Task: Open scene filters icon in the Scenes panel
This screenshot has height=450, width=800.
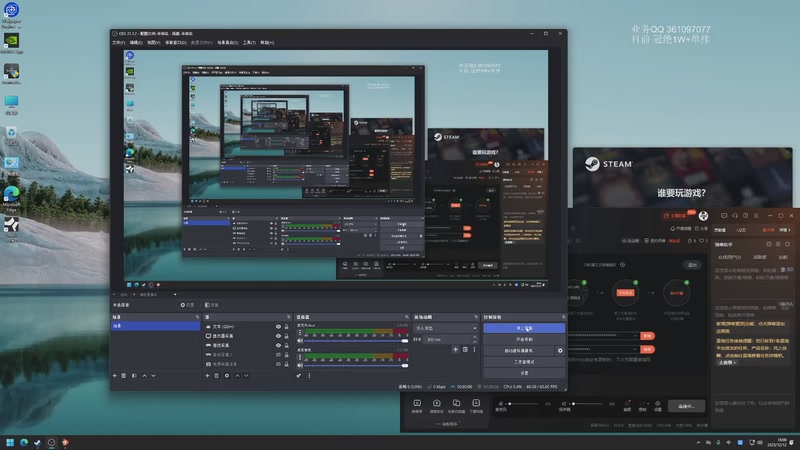Action: click(x=134, y=376)
